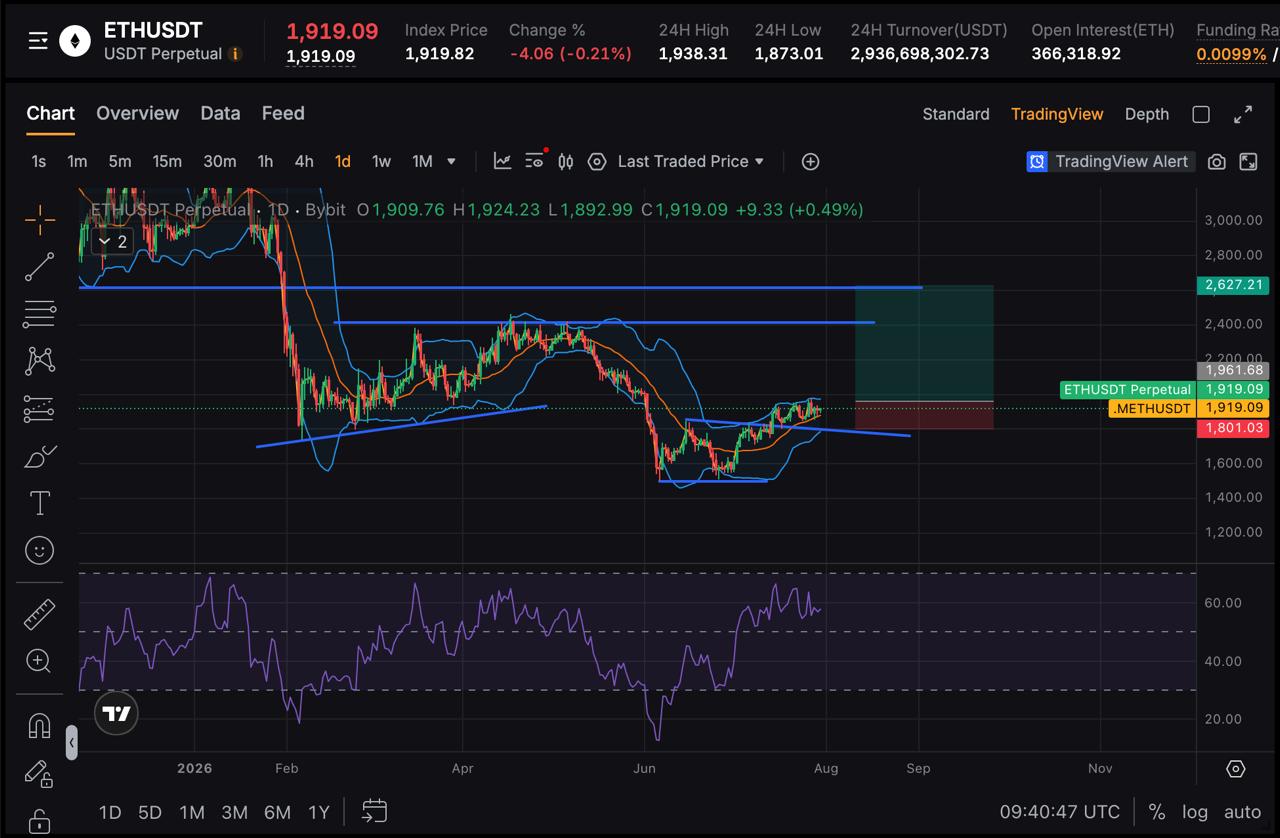This screenshot has height=838, width=1280.
Task: Open the Indicators chart icon
Action: (x=502, y=161)
